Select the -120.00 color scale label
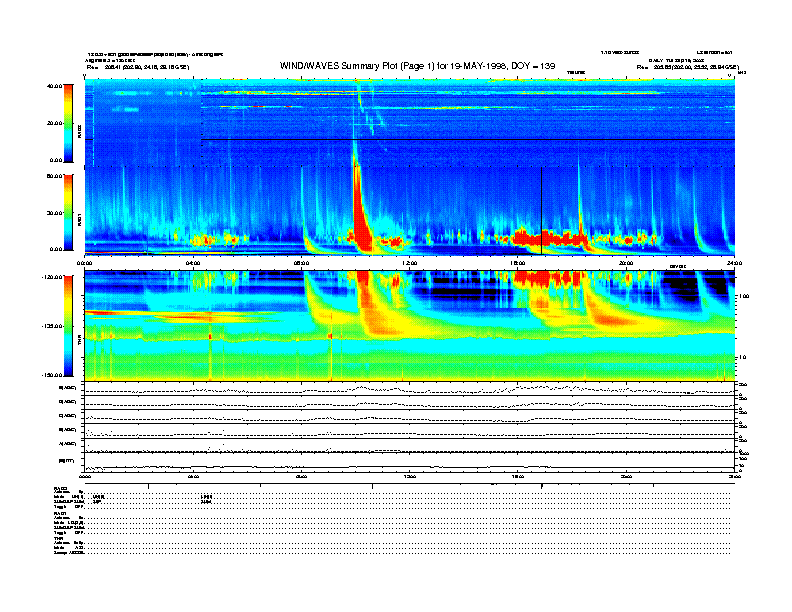This screenshot has height=612, width=792. 53,277
